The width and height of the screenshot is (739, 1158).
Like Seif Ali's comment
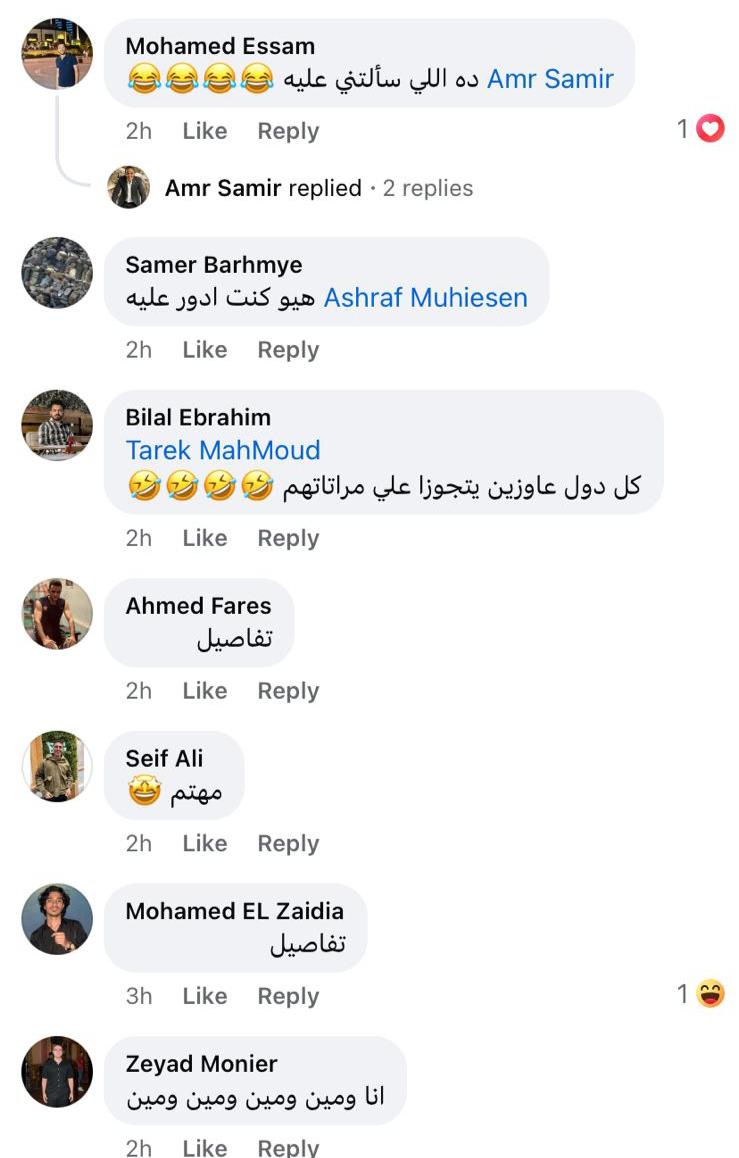[204, 844]
